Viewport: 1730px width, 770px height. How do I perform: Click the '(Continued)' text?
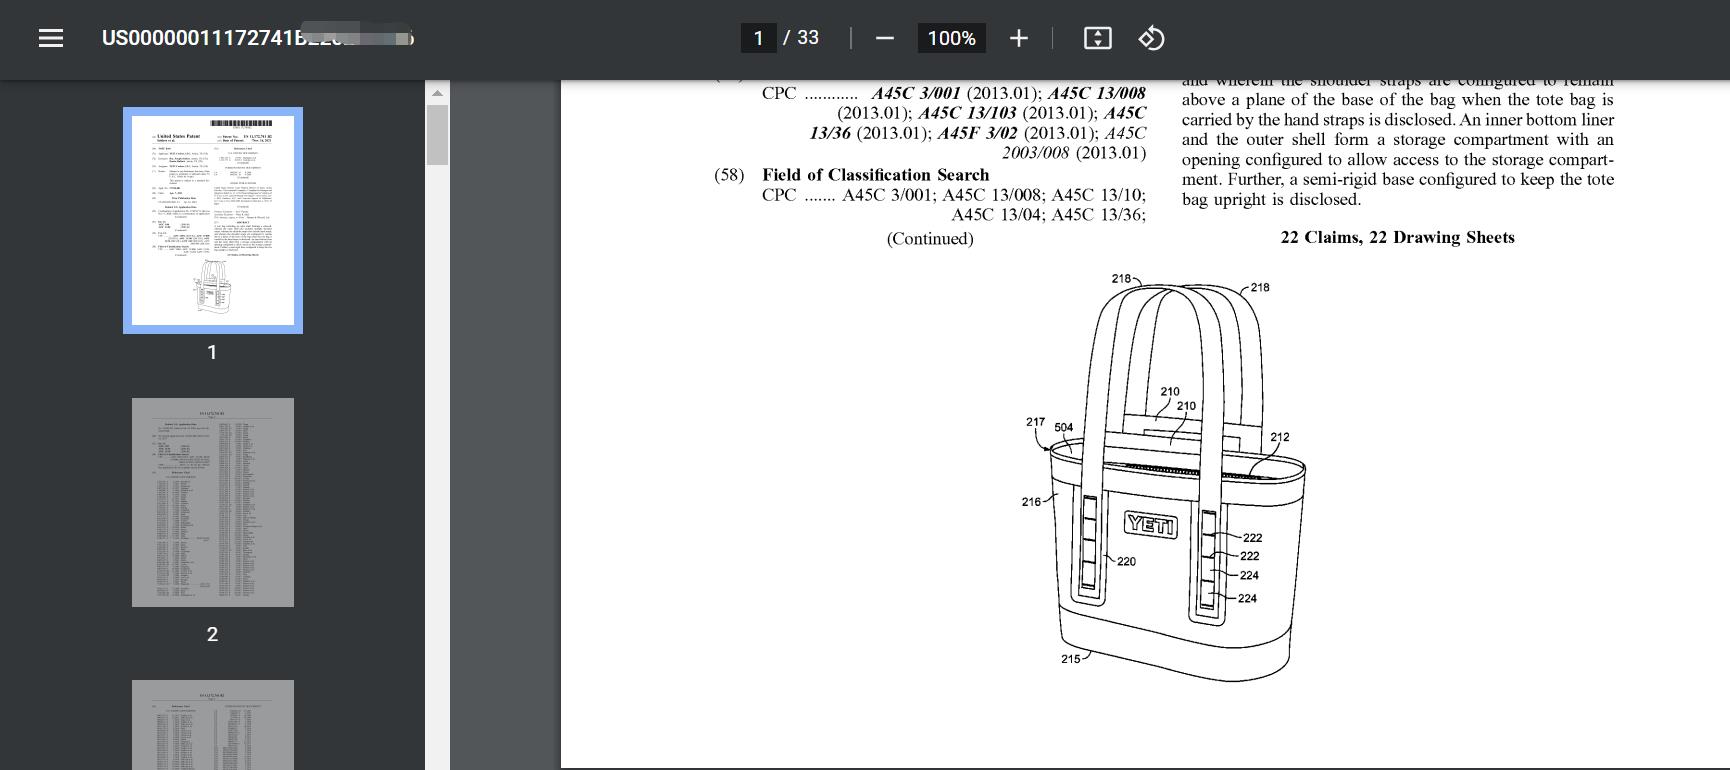click(930, 239)
